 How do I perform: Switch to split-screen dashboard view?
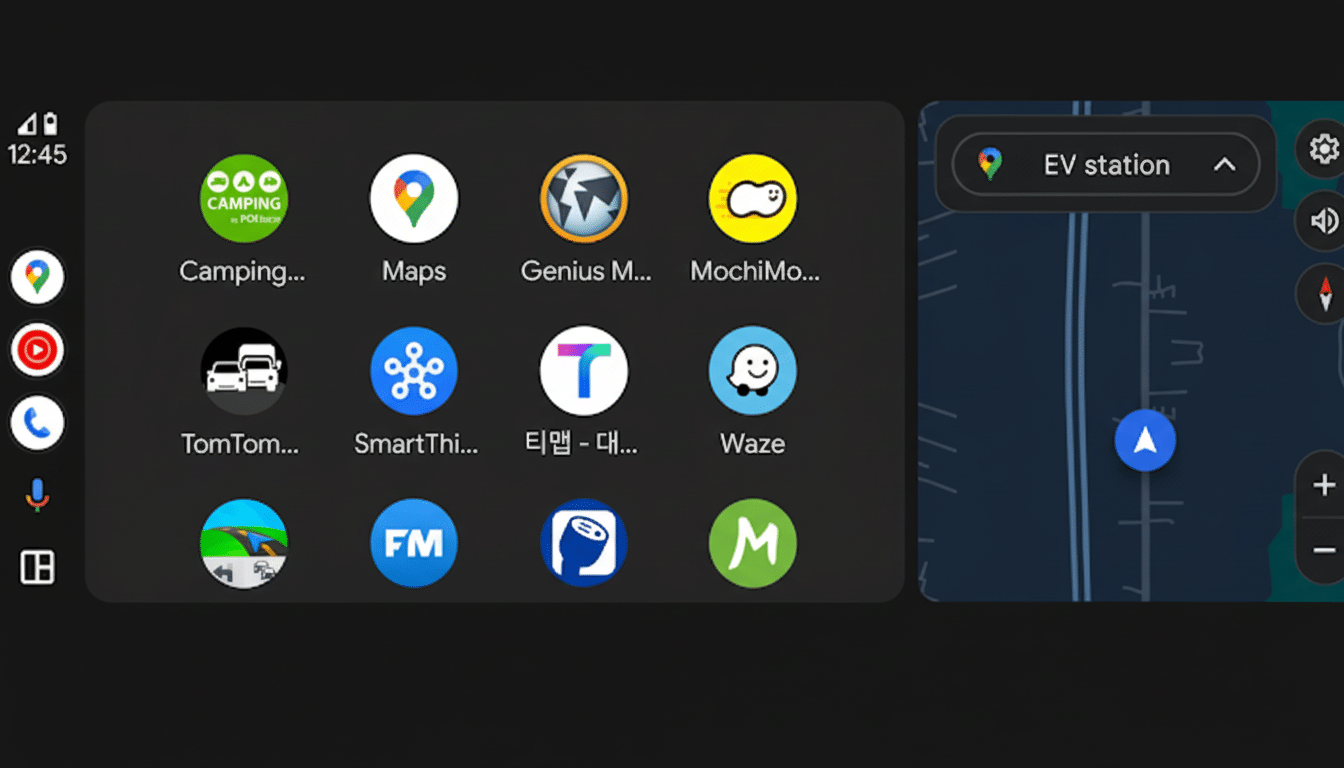pos(37,566)
